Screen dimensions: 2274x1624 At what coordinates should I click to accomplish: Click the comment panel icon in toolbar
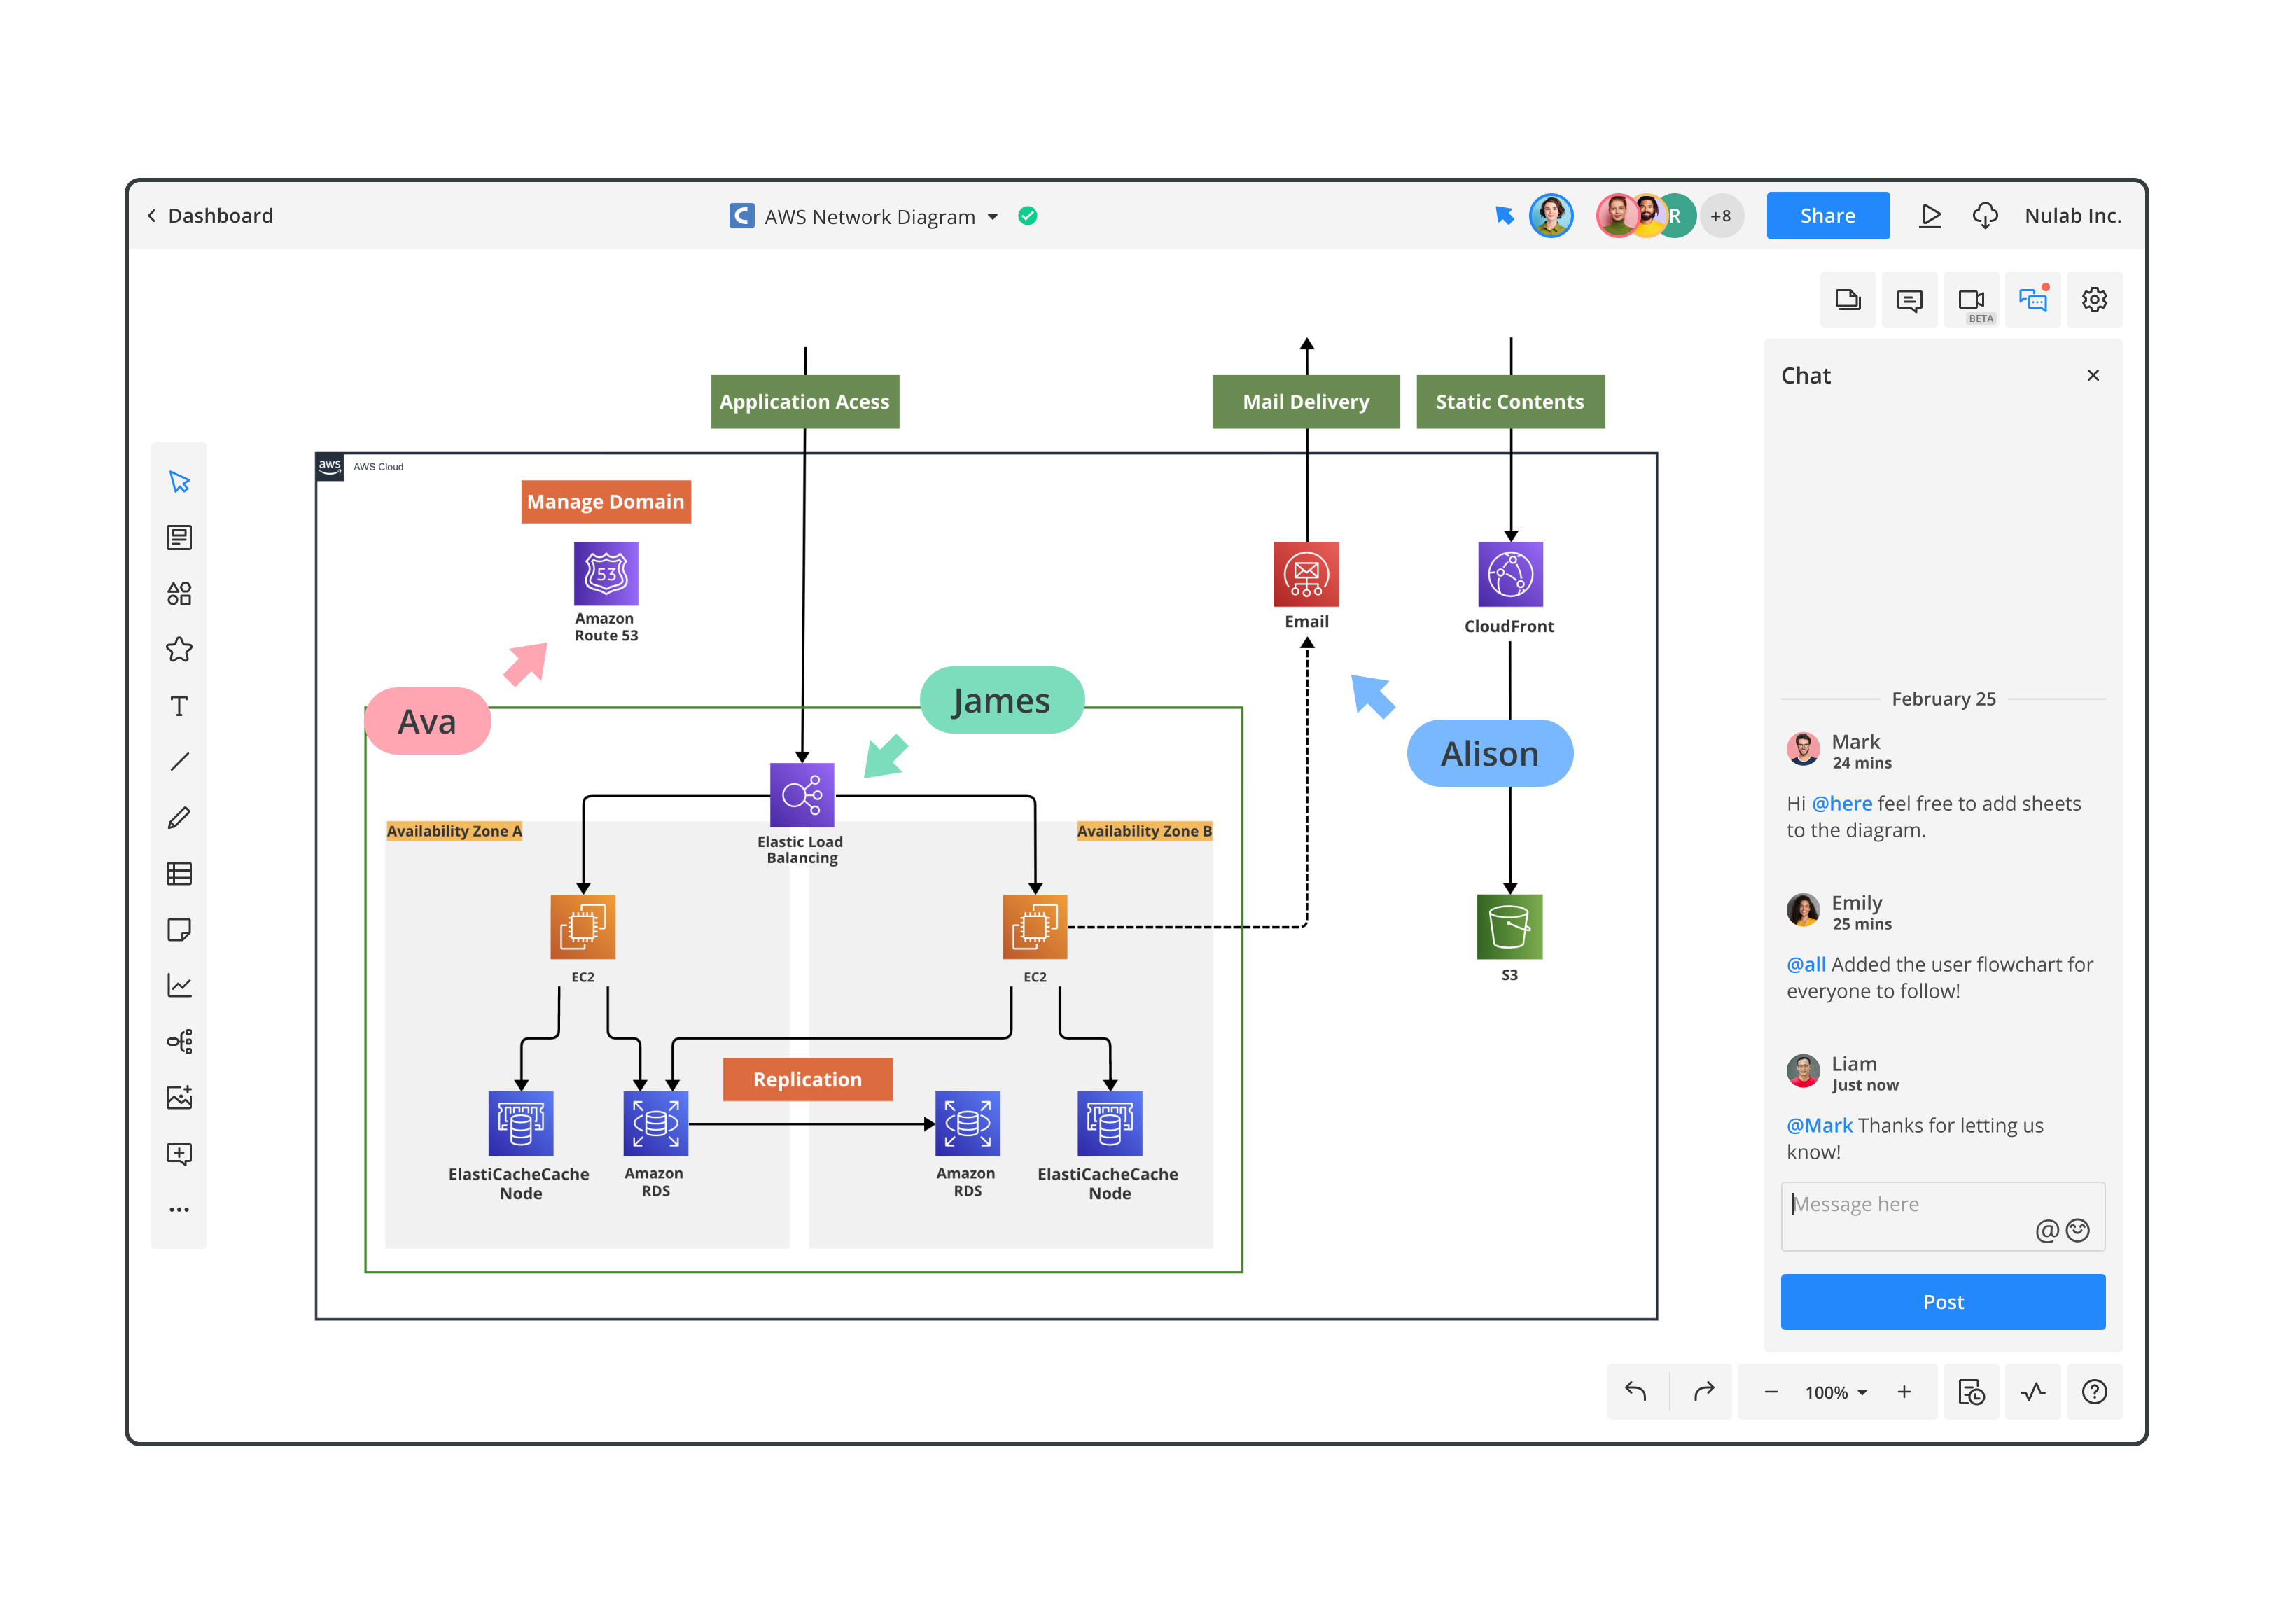(x=1912, y=299)
